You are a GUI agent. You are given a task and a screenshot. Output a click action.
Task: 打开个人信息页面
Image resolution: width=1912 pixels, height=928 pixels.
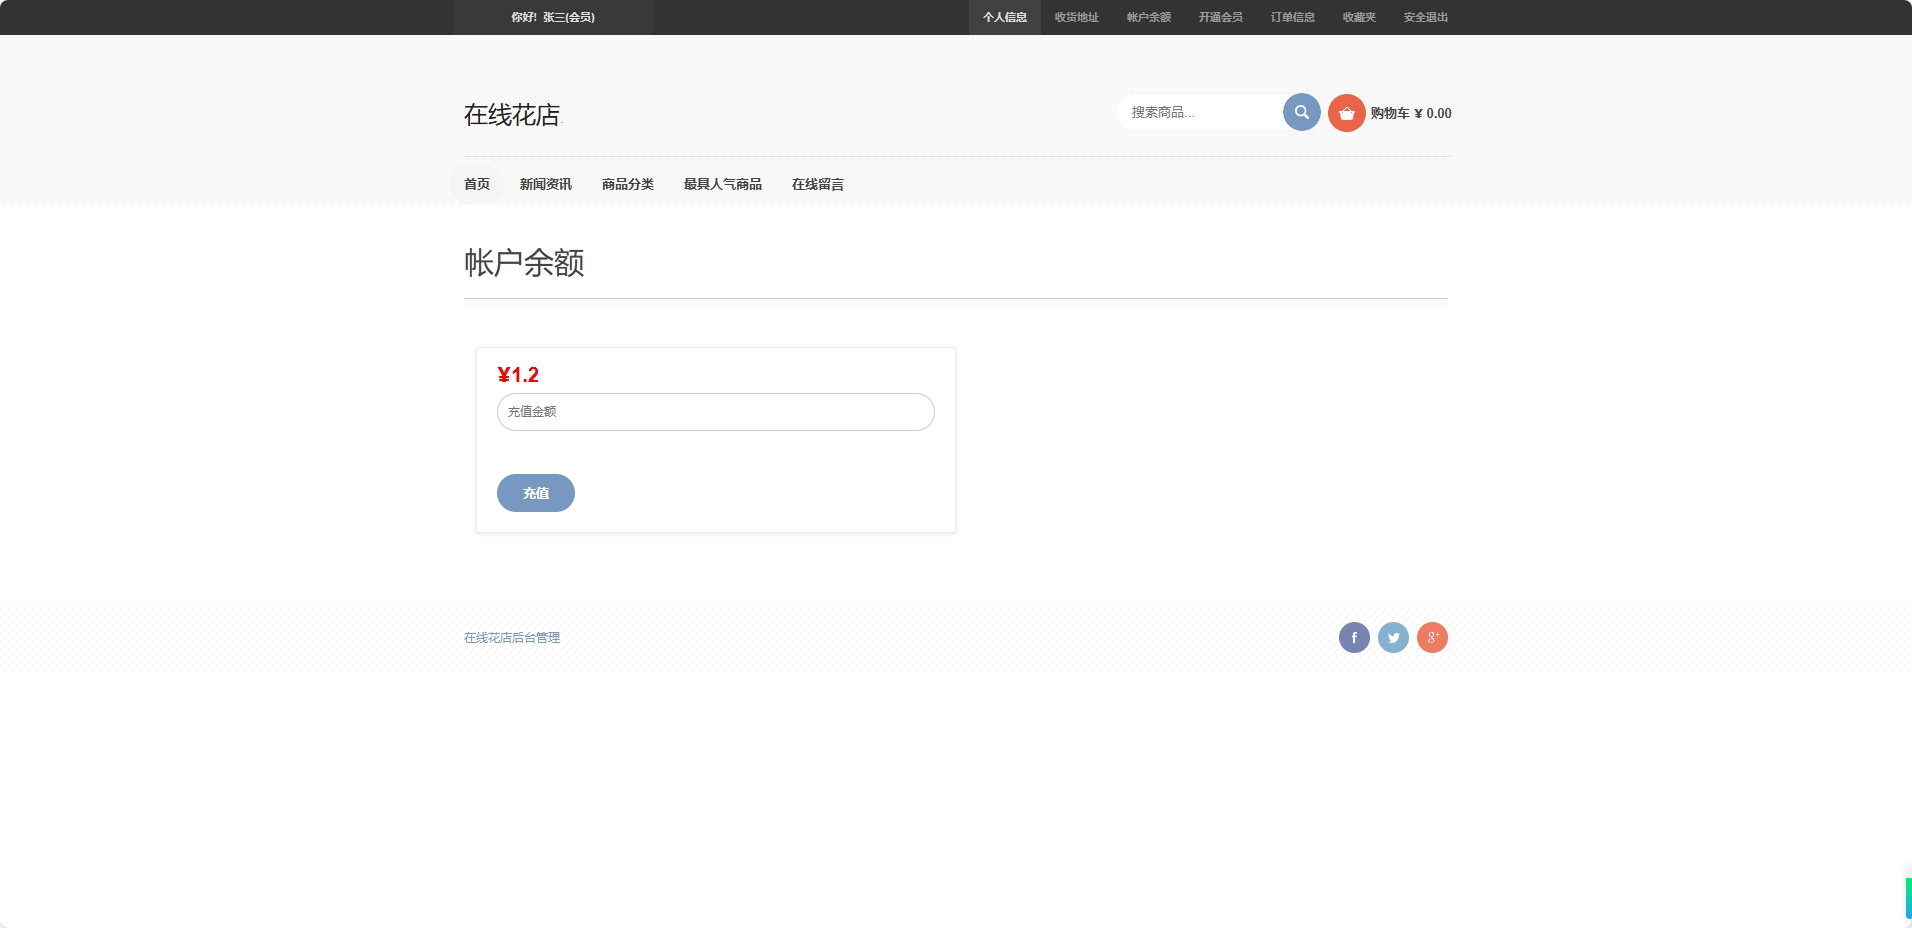1004,17
